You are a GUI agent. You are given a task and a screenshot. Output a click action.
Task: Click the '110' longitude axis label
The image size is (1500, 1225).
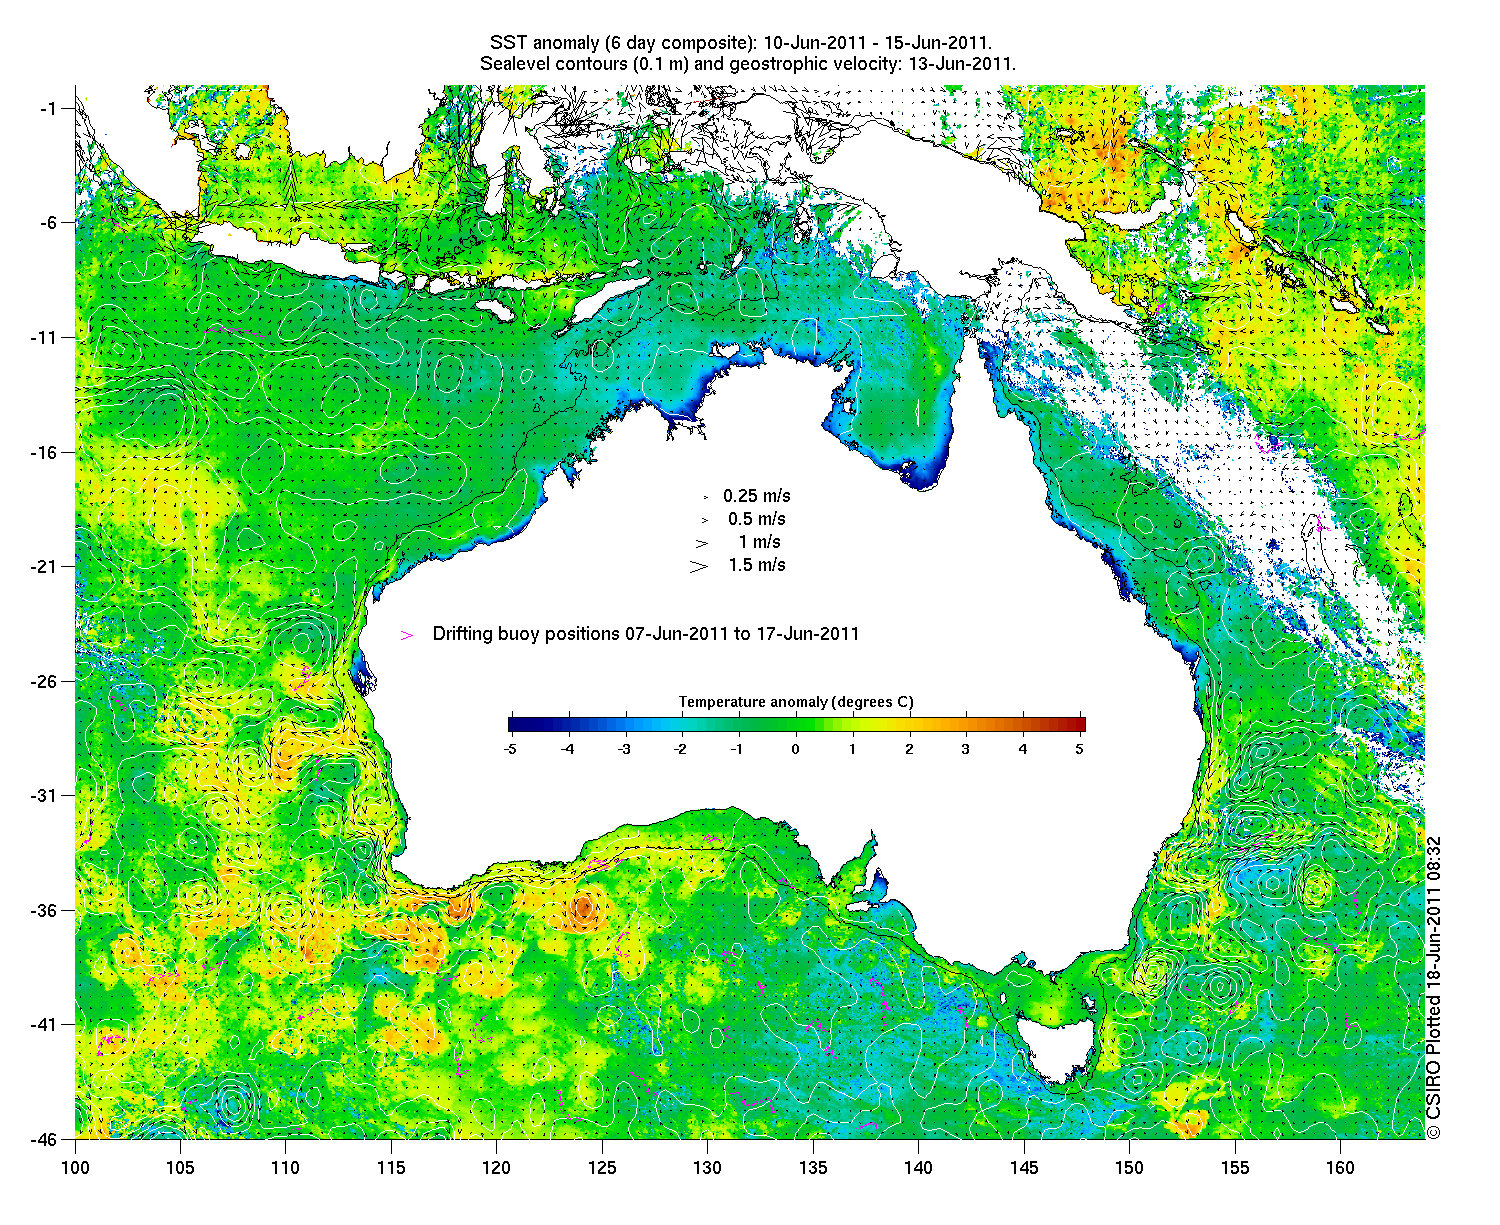click(x=286, y=1168)
